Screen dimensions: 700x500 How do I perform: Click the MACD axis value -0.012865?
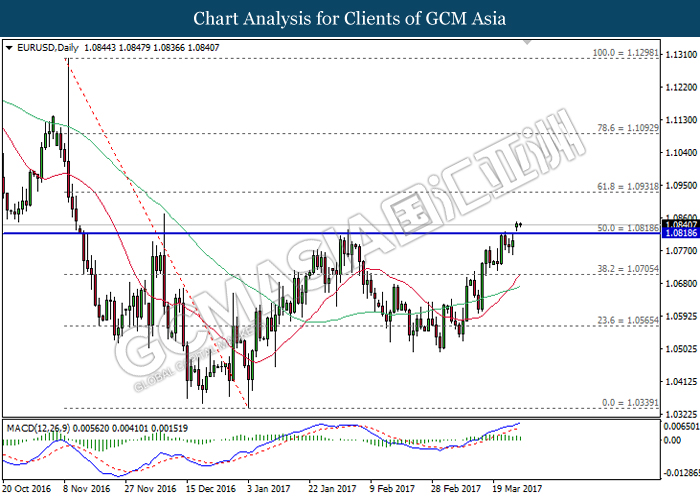tap(681, 473)
